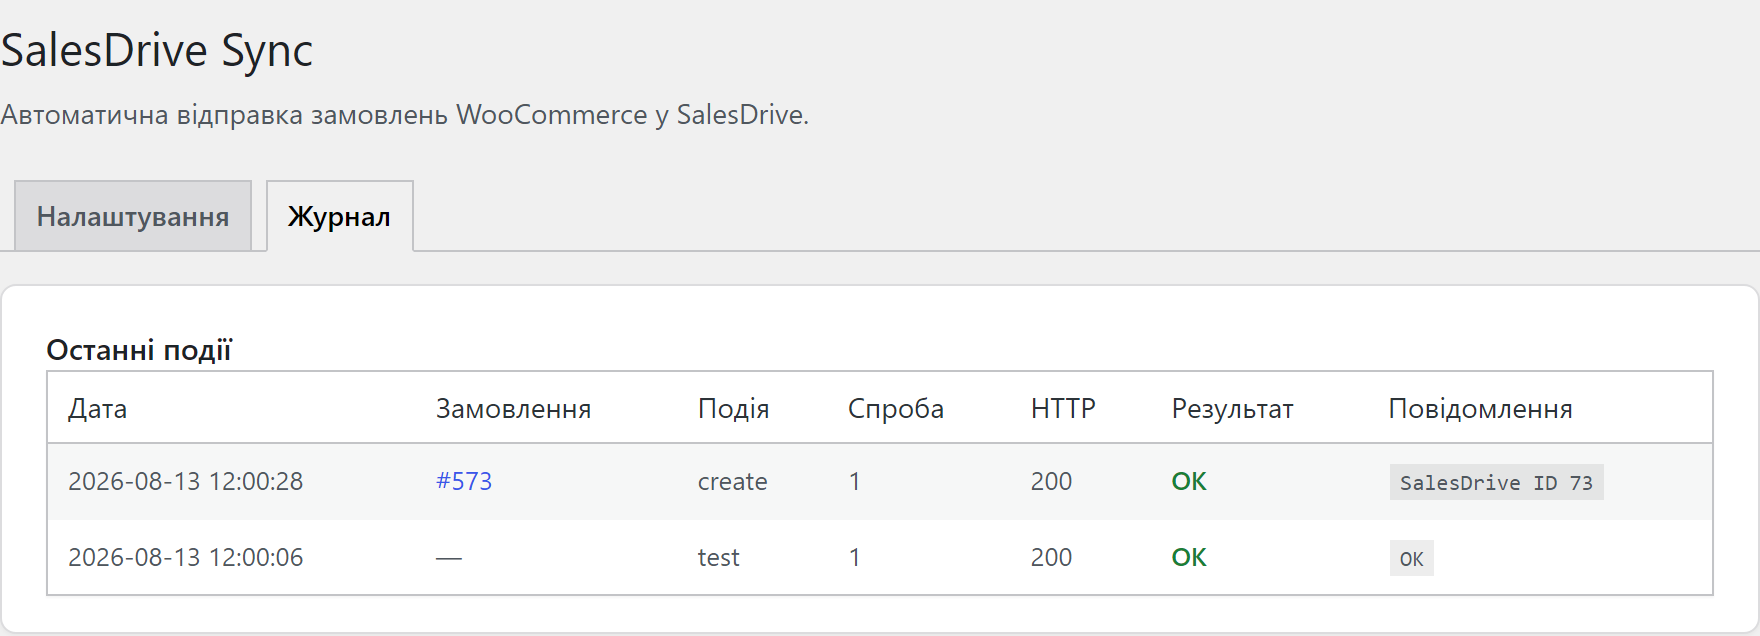Click HTTP 200 in test row
Viewport: 1760px width, 636px height.
click(1052, 557)
